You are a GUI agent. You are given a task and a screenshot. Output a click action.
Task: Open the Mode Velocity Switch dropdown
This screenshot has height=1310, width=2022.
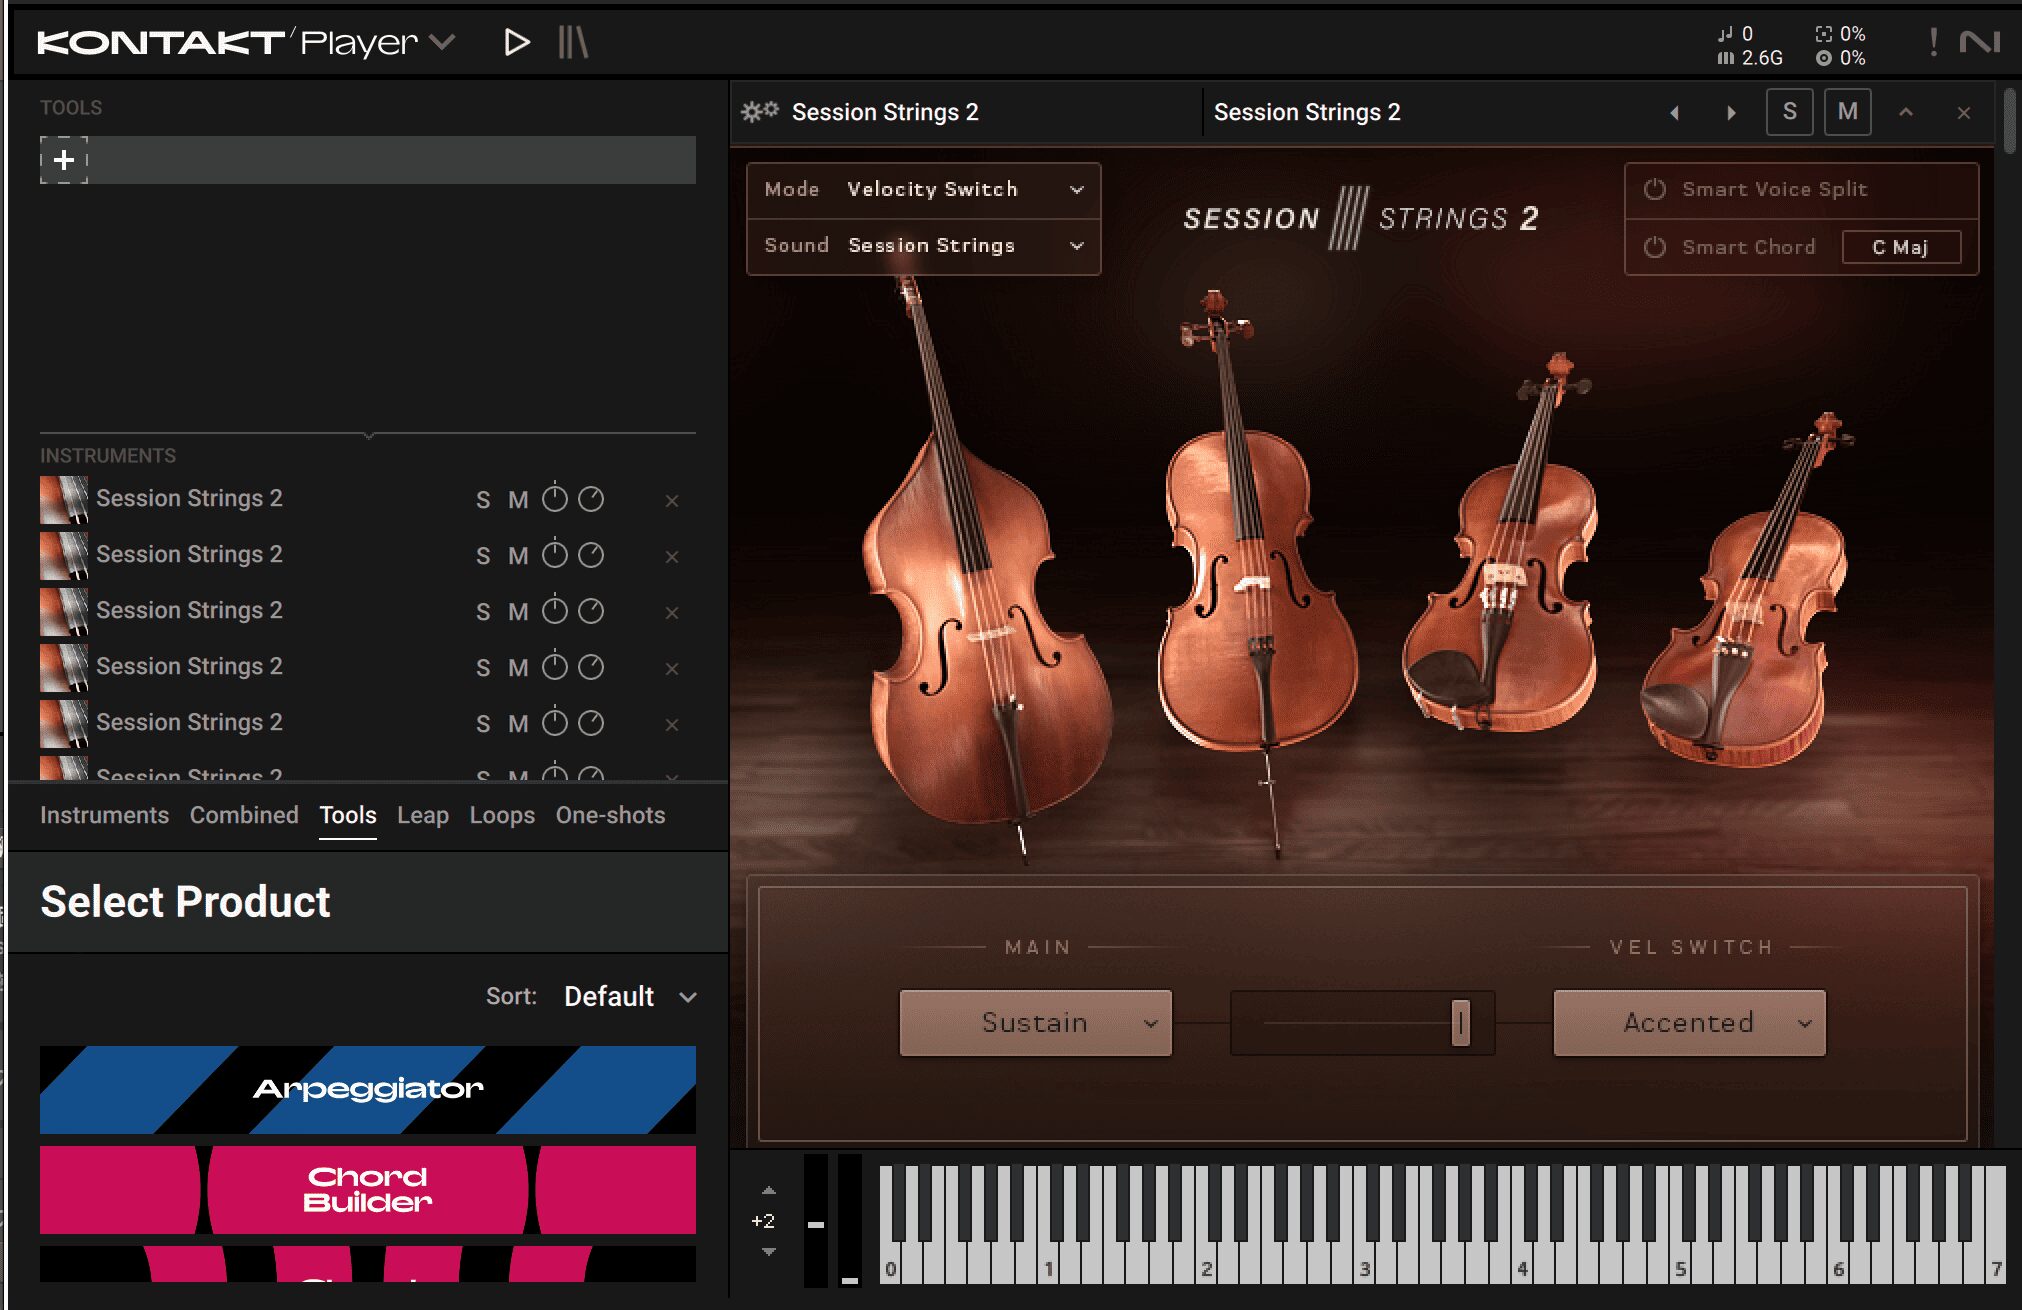click(x=923, y=190)
